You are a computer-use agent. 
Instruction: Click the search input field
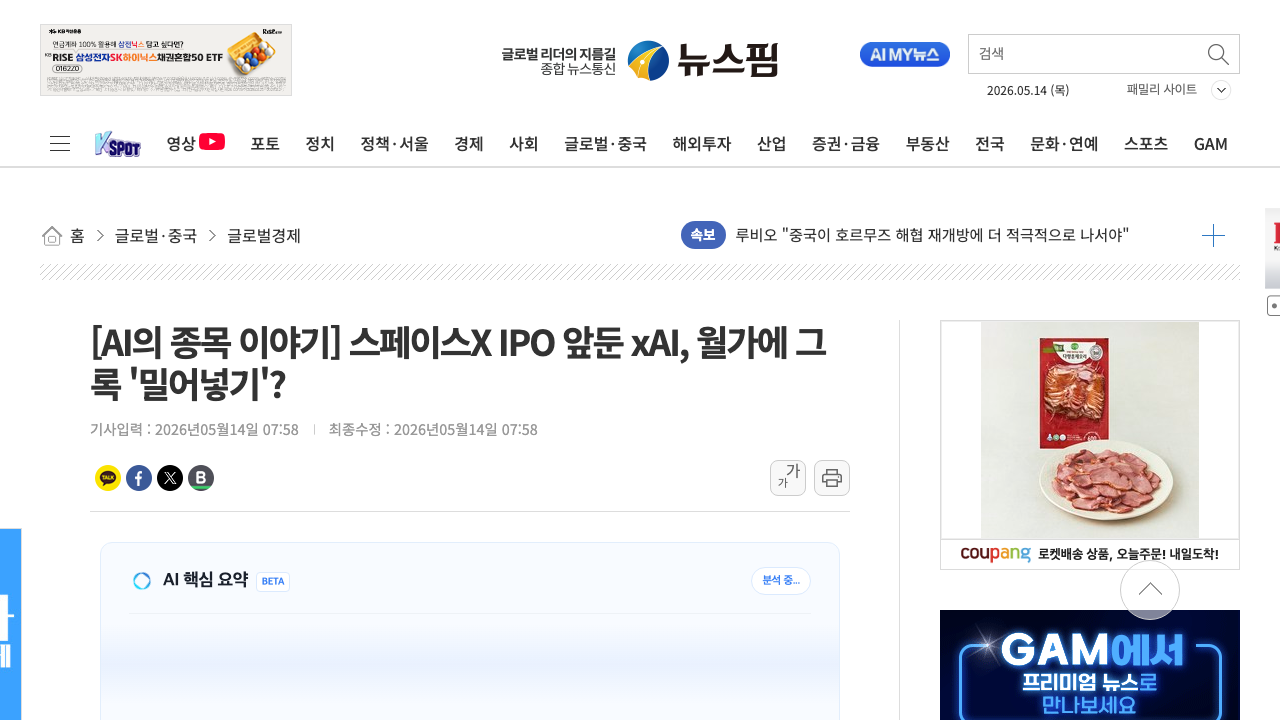(1086, 54)
